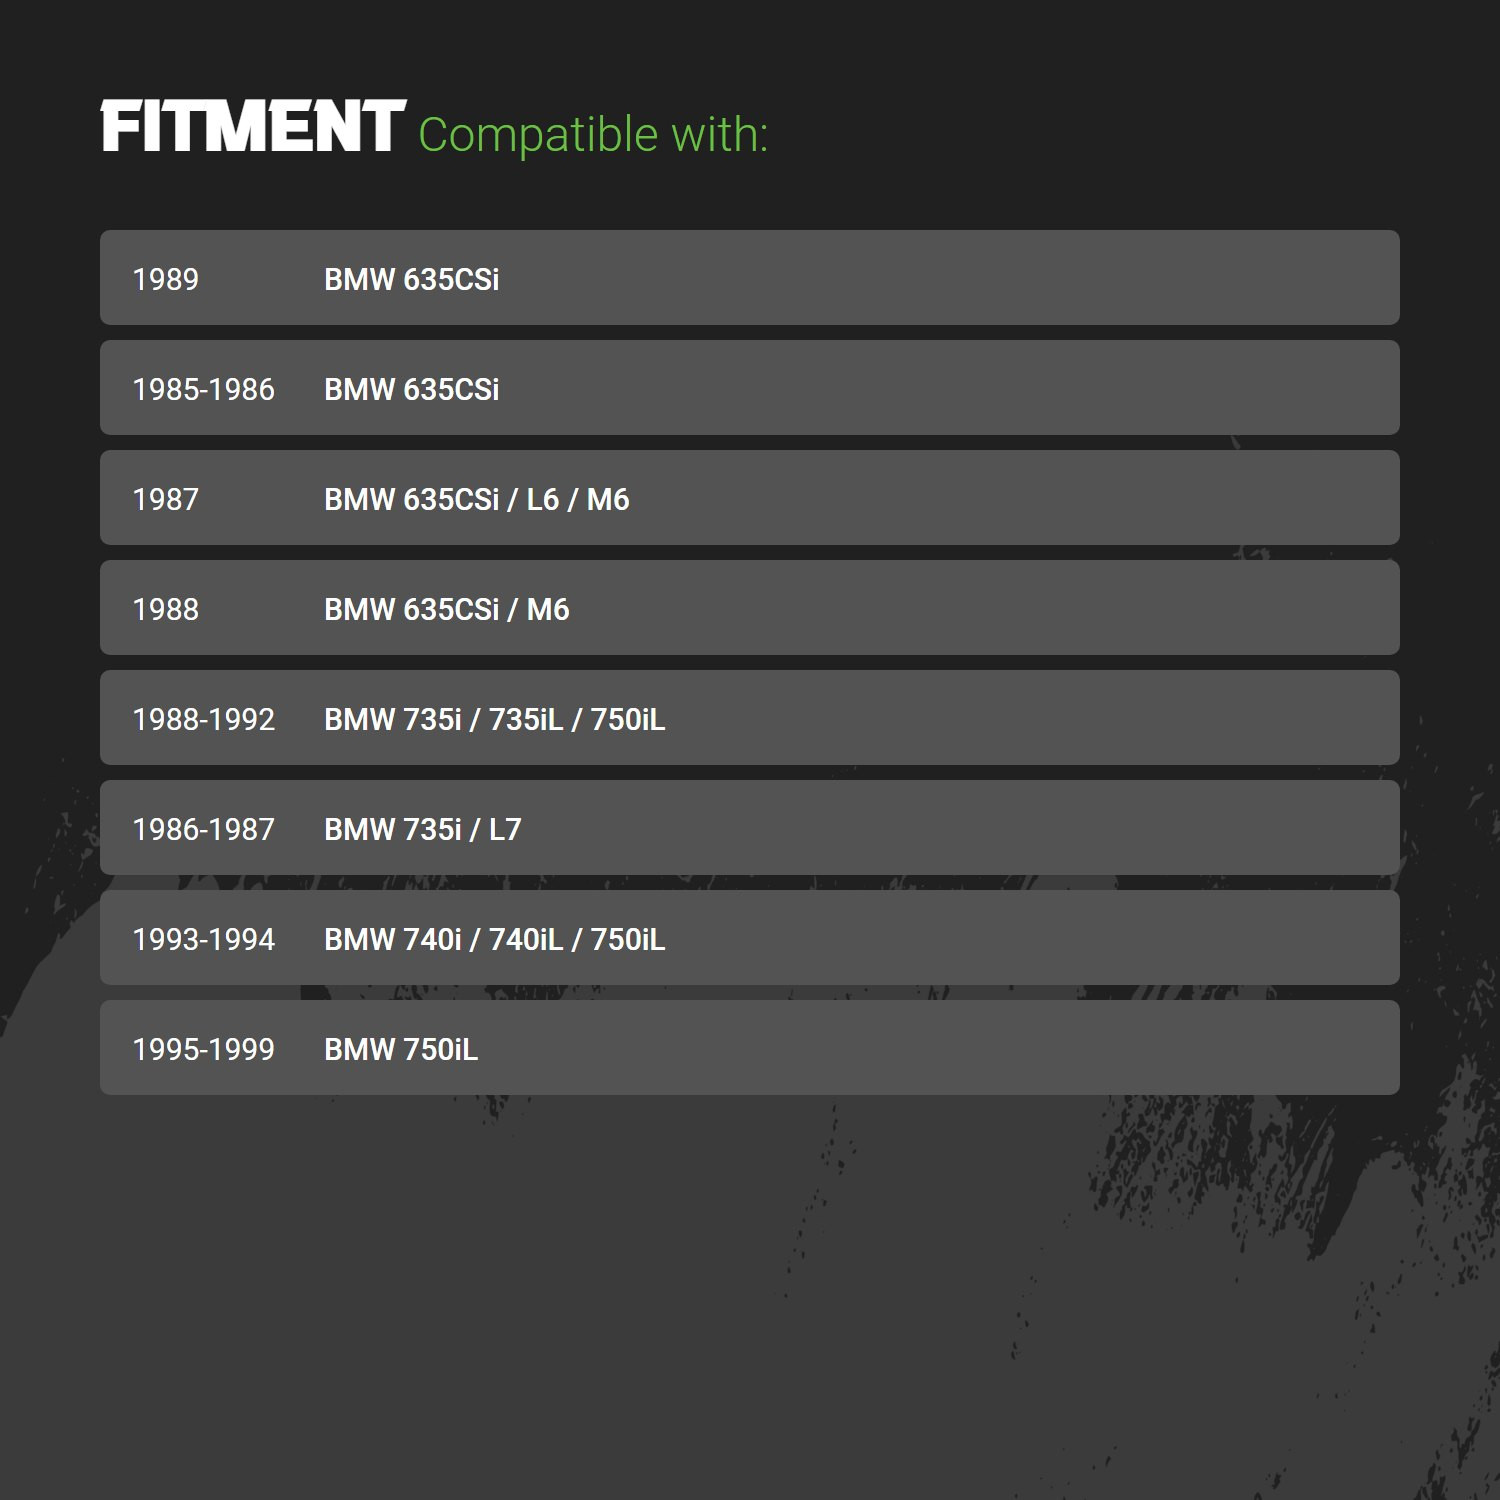Click the BMW 635CSi text in the 1989 row
Viewport: 1500px width, 1500px height.
pyautogui.click(x=412, y=279)
